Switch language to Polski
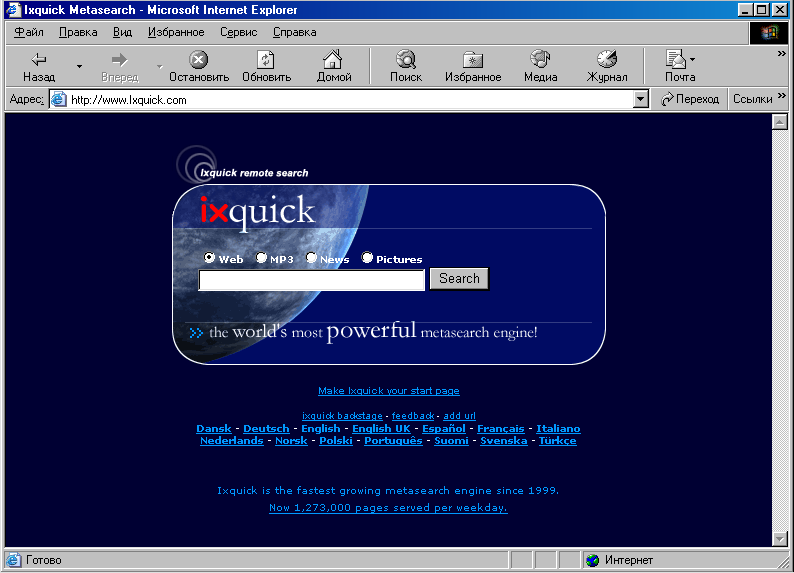Screen dimensions: 794x573 tap(336, 441)
